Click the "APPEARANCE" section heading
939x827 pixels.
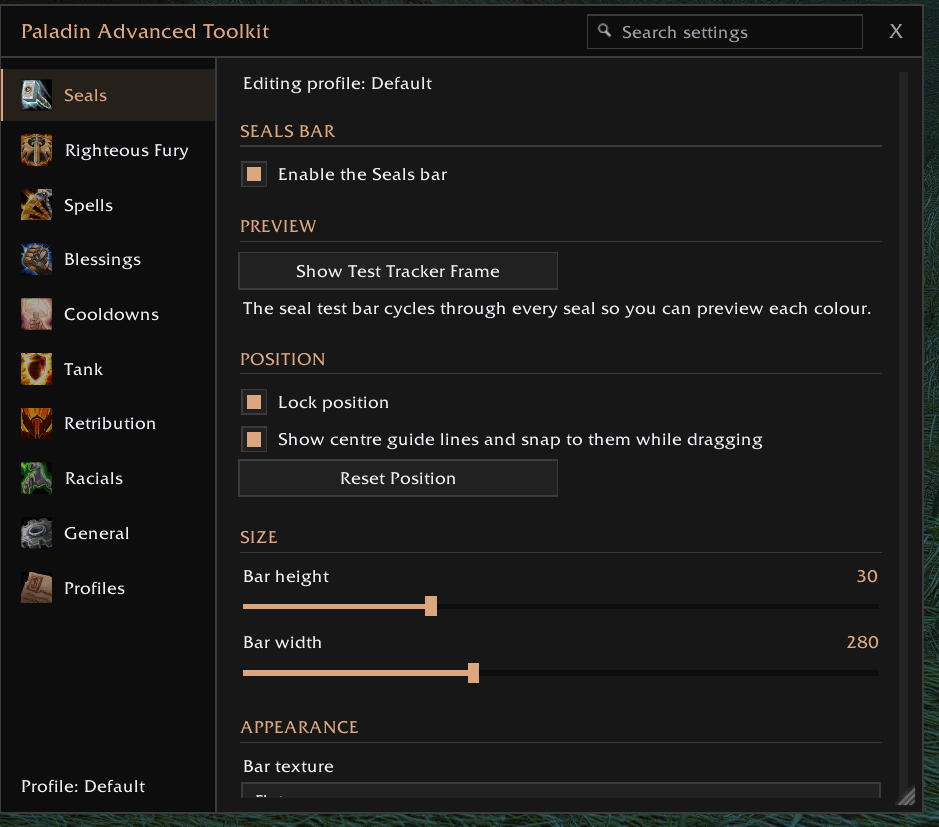(x=299, y=727)
